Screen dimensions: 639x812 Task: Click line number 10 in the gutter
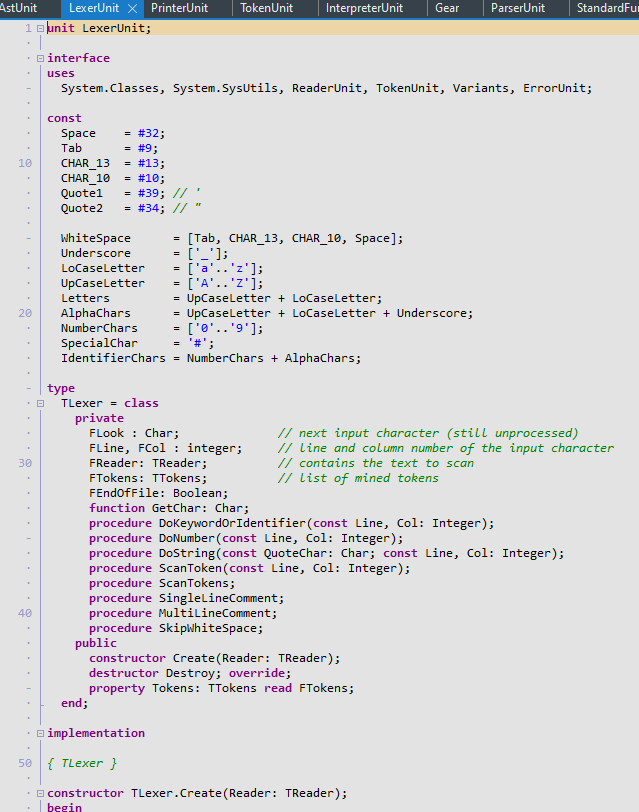point(24,163)
